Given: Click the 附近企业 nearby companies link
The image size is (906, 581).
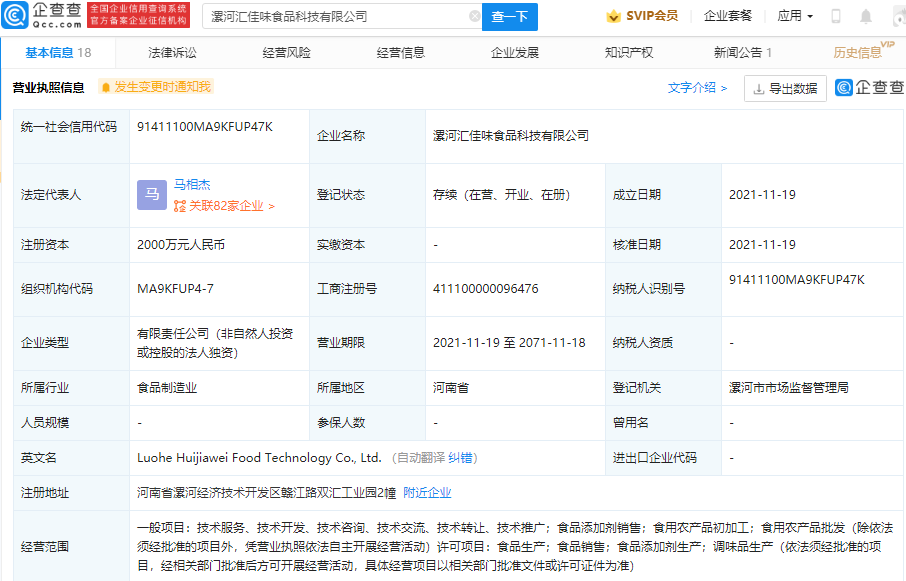Looking at the screenshot, I should 427,492.
